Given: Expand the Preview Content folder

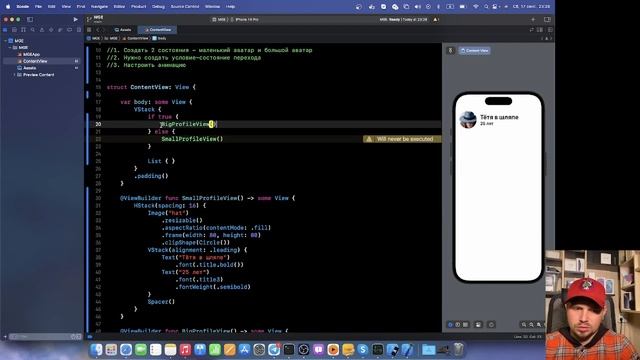Looking at the screenshot, I should tap(14, 75).
